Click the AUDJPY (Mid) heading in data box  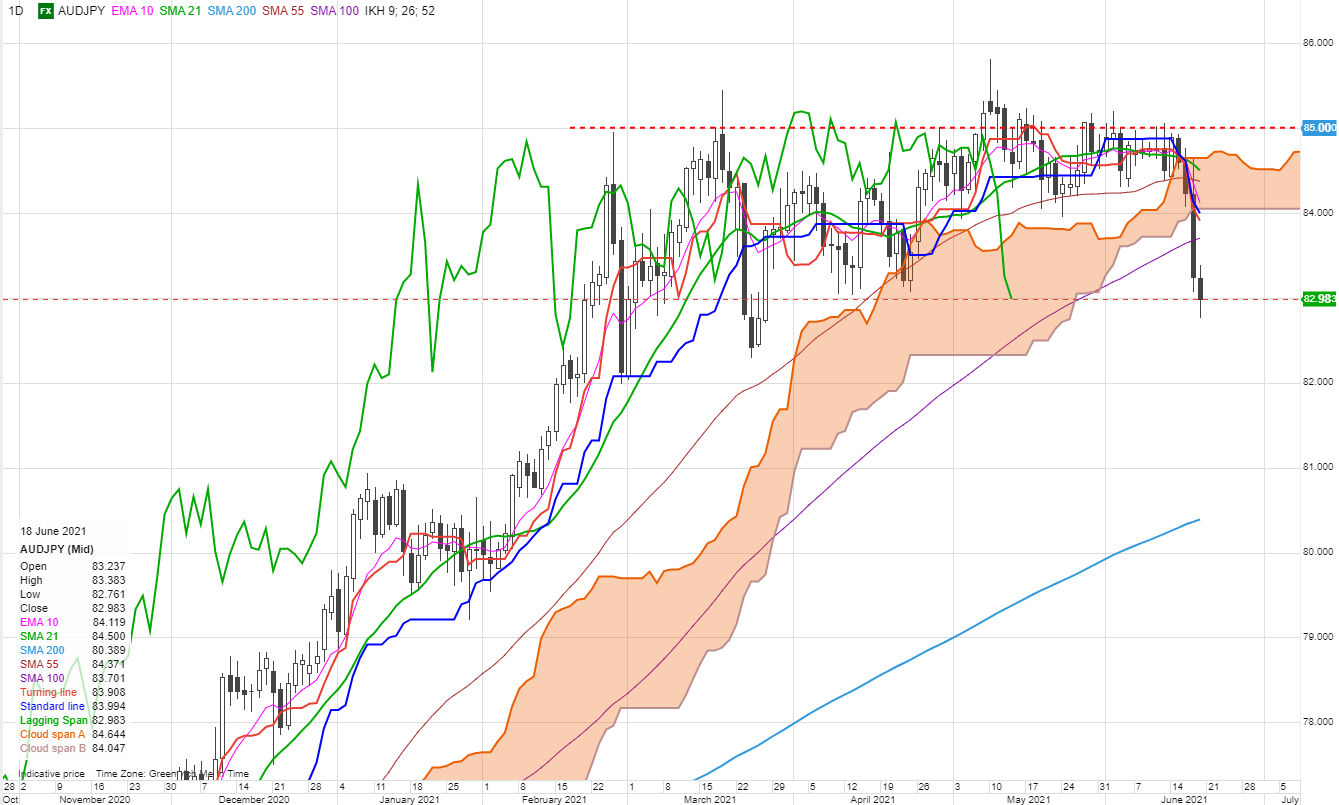click(x=57, y=550)
